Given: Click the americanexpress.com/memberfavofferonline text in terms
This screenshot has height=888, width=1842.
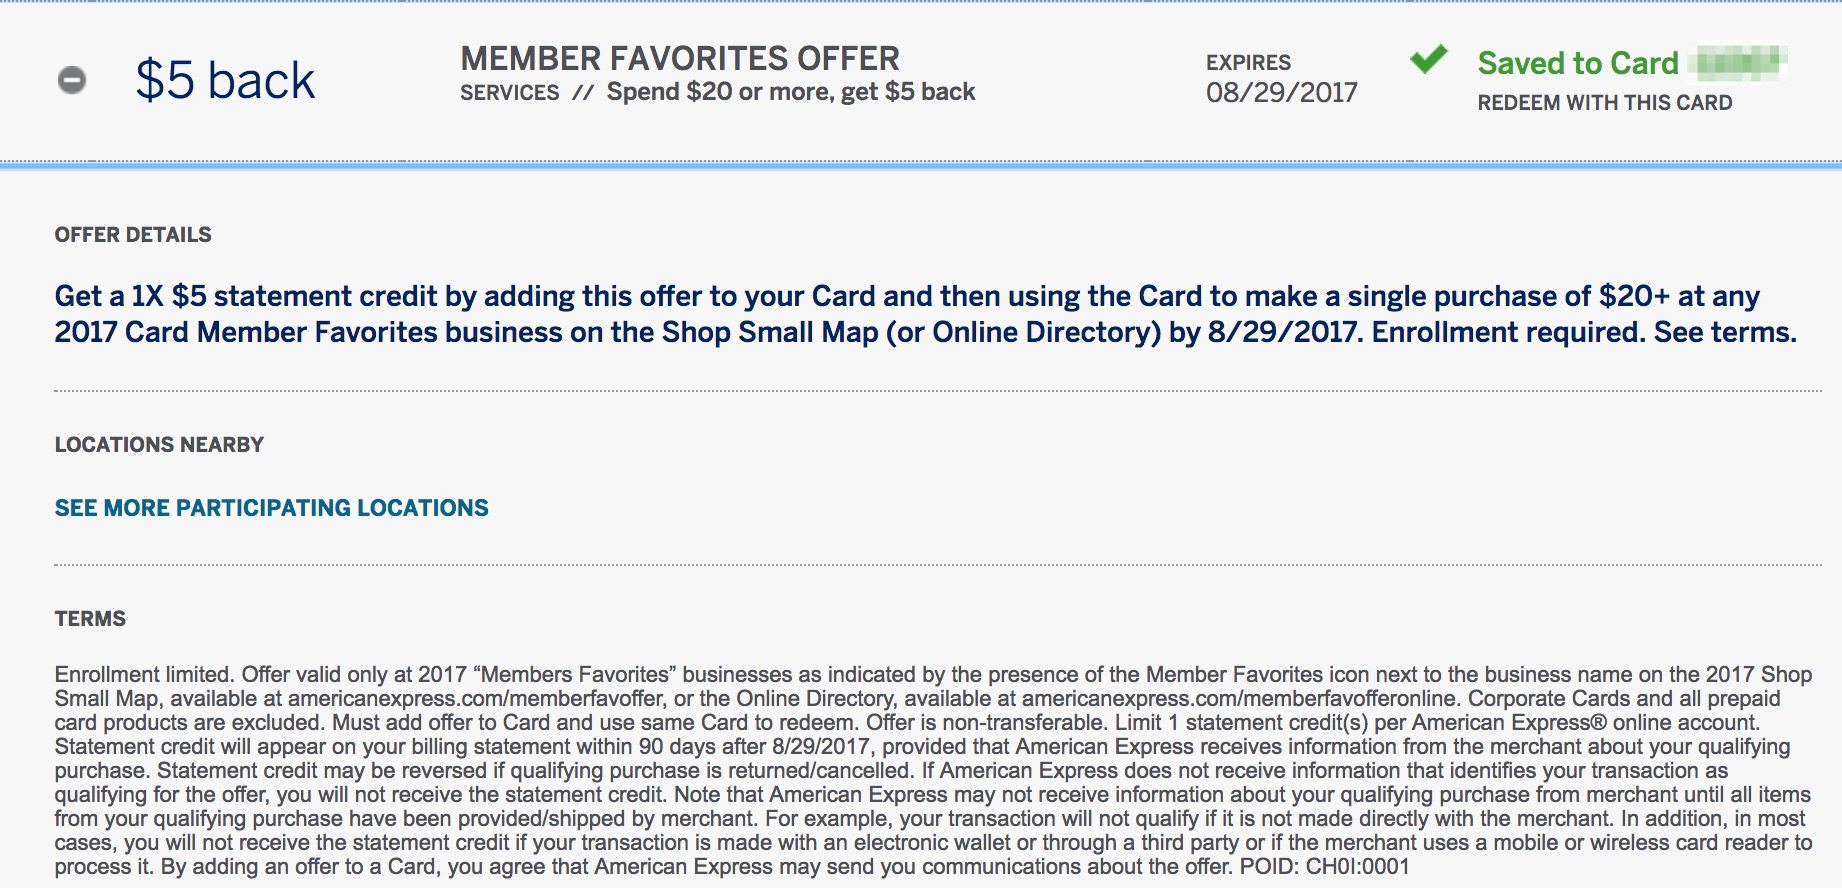Looking at the screenshot, I should (1239, 698).
